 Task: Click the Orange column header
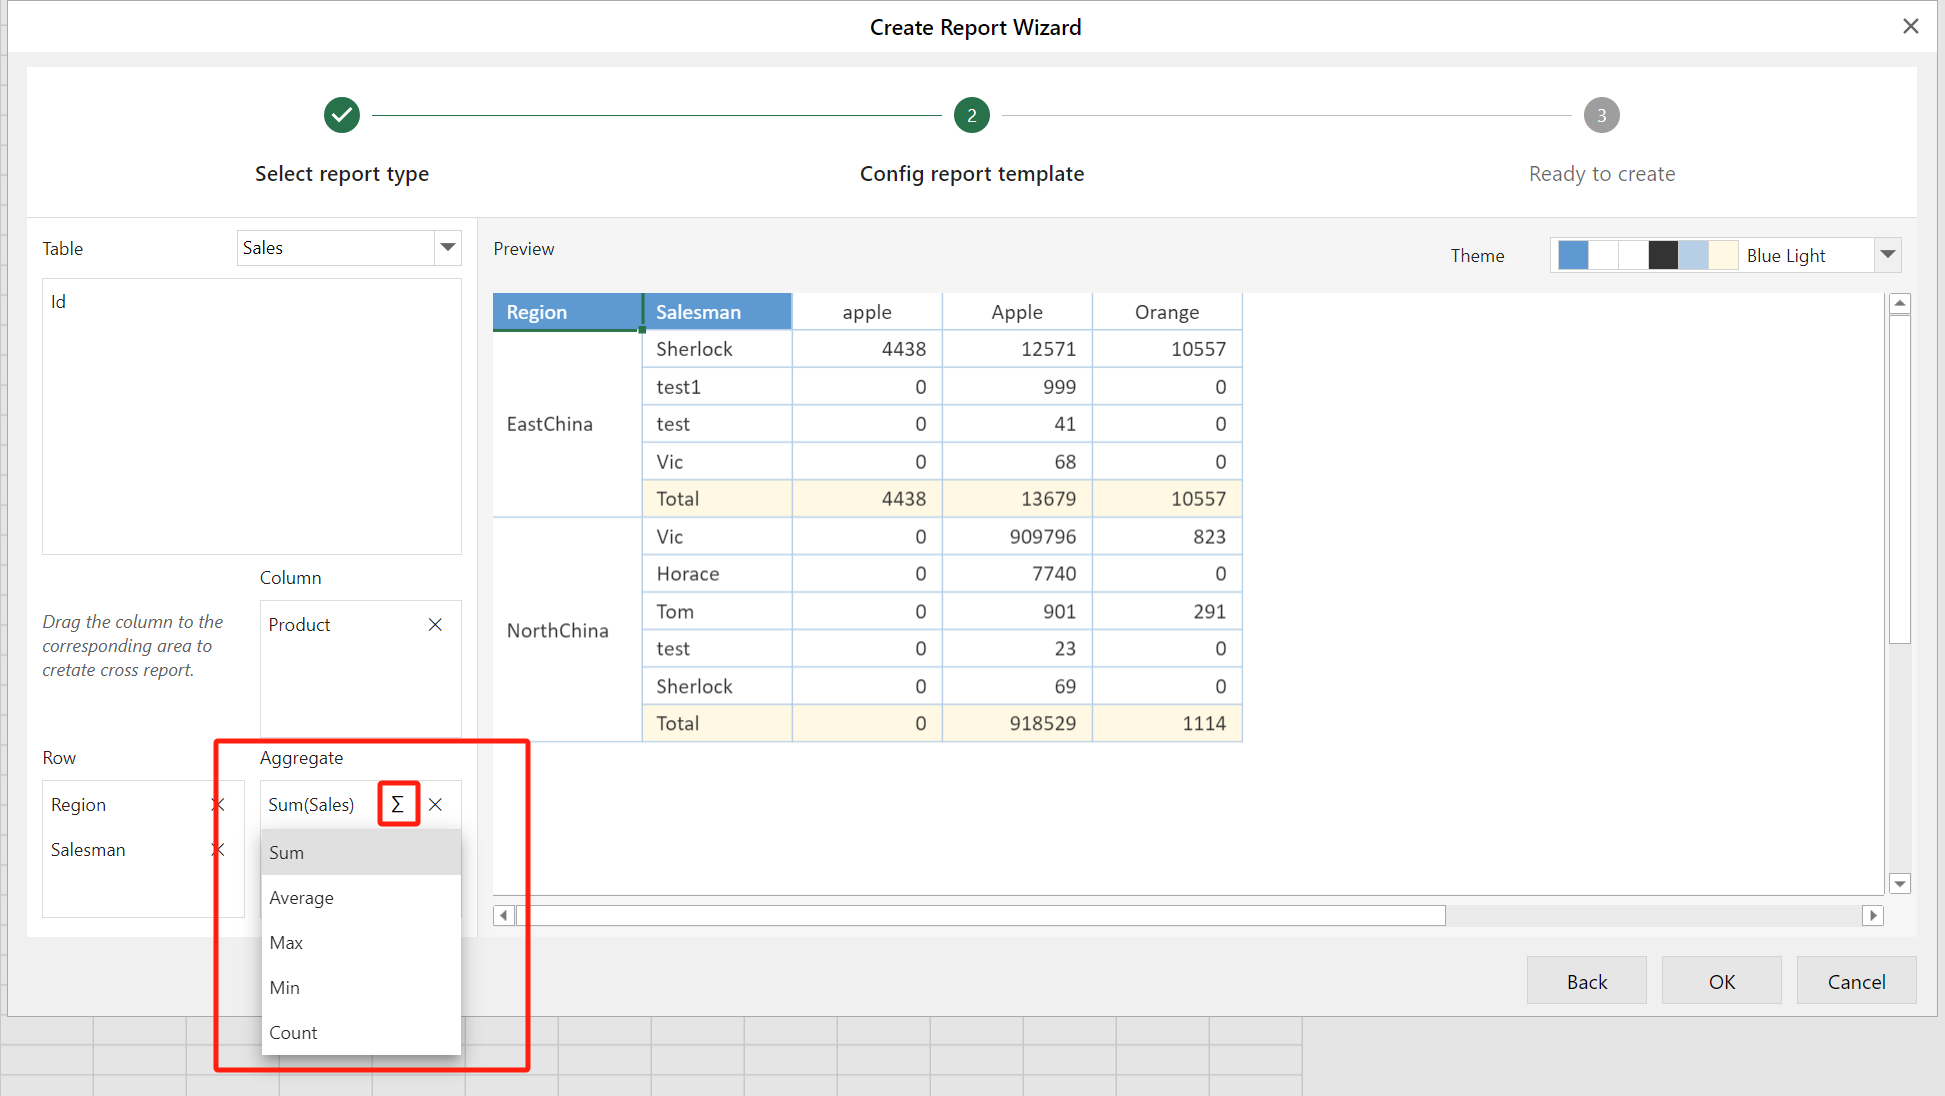coord(1167,312)
